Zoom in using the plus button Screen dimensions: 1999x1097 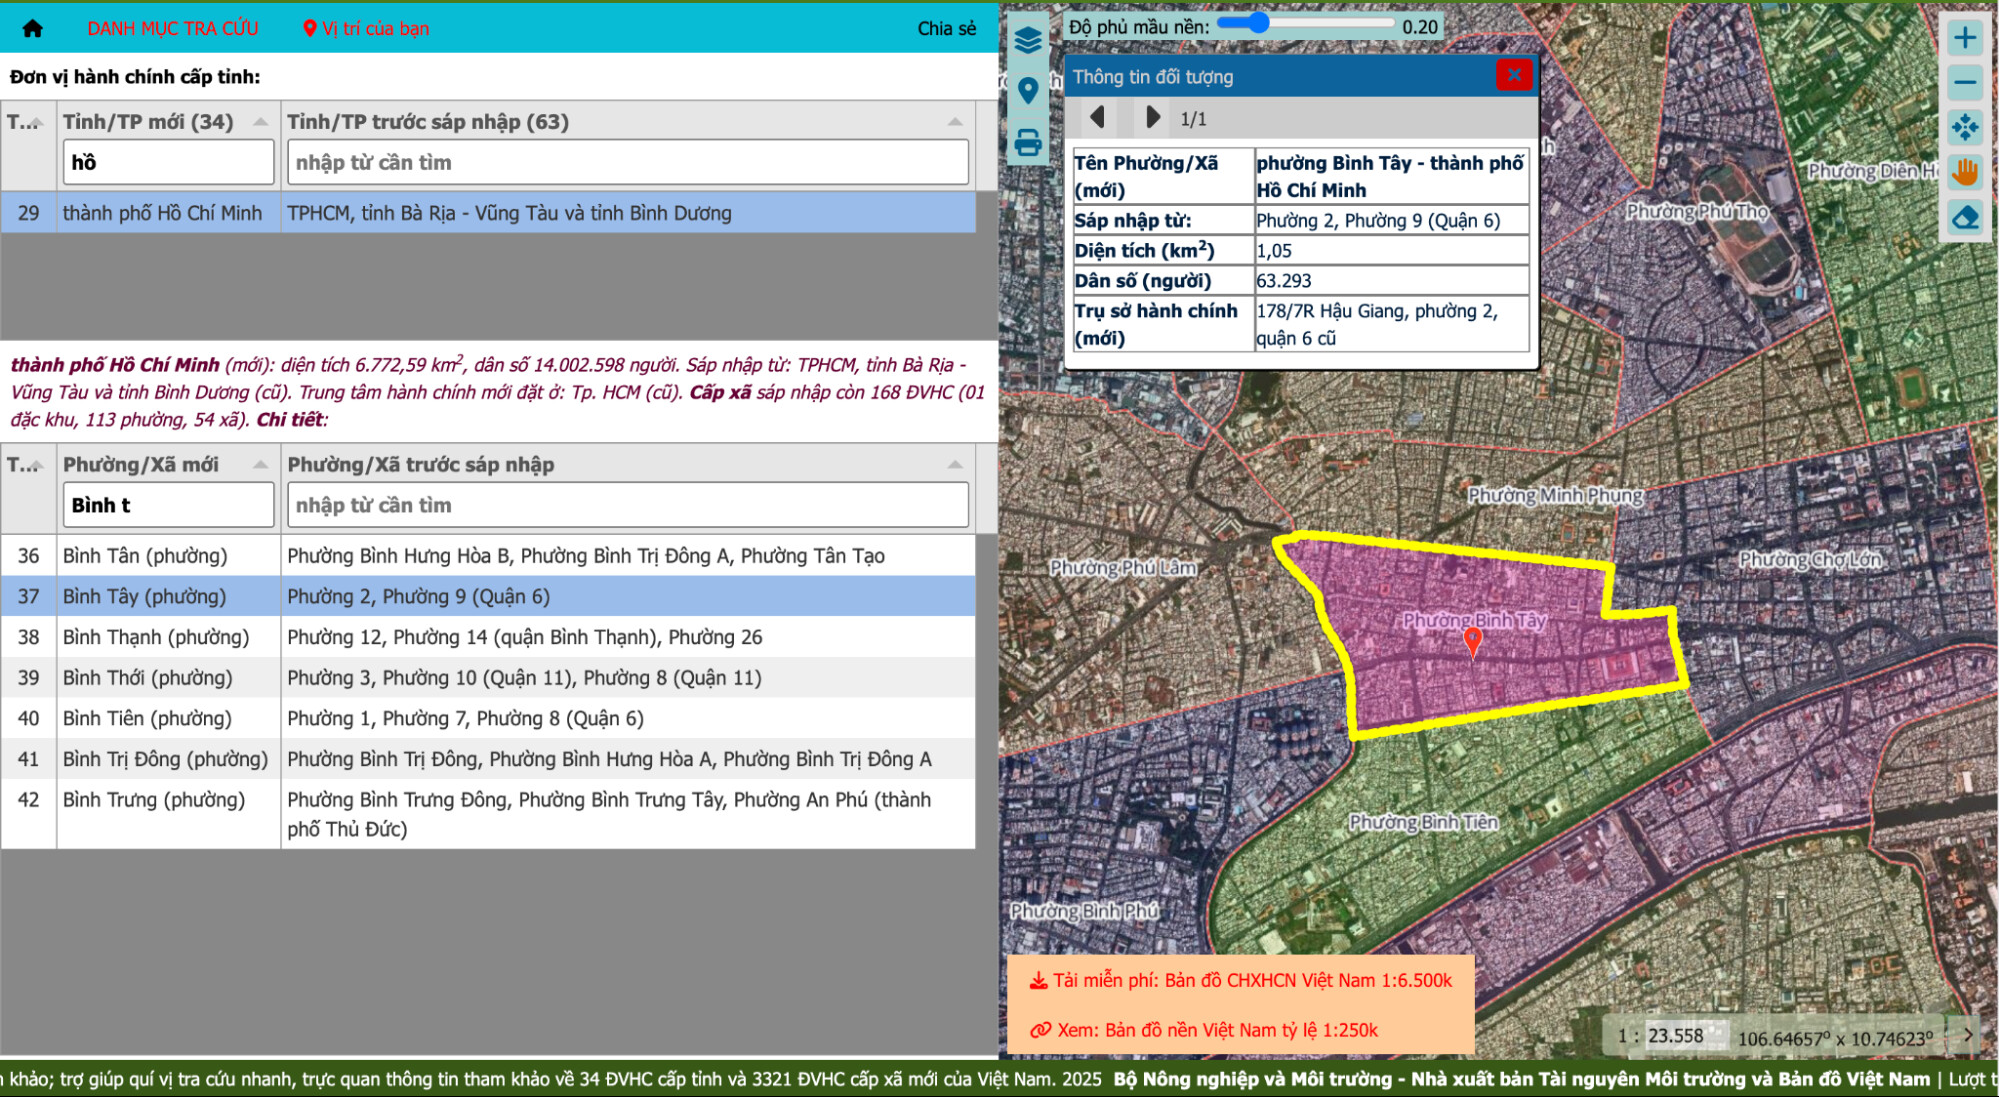(x=1964, y=38)
